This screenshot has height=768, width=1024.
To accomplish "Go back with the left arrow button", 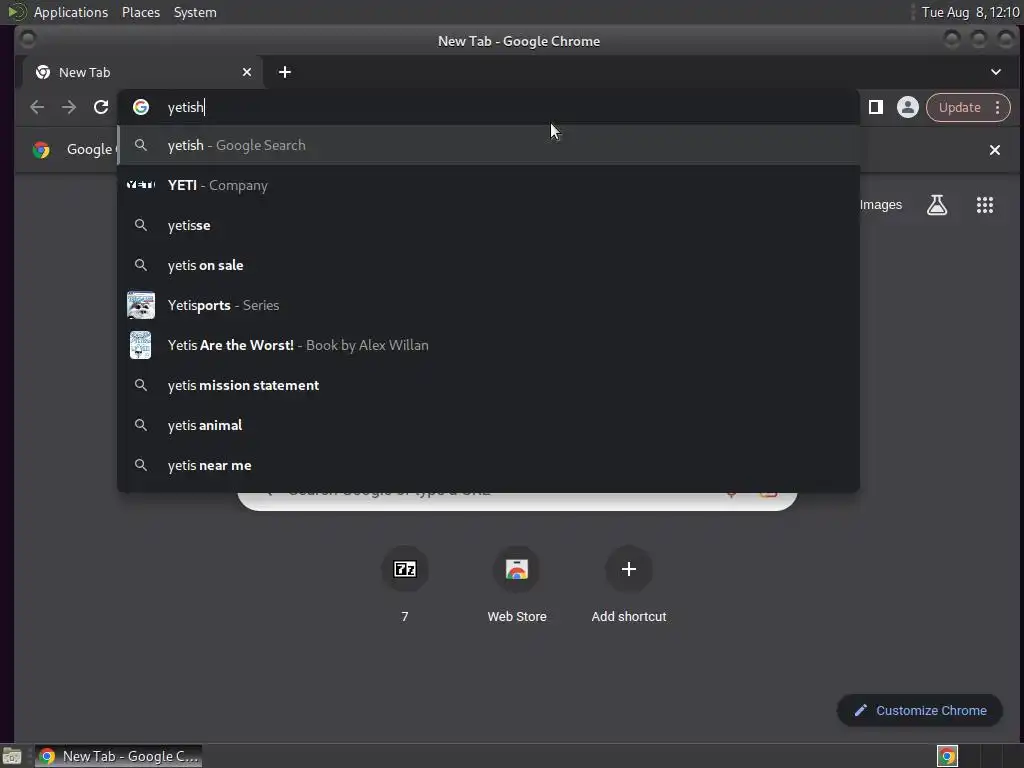I will click(37, 107).
